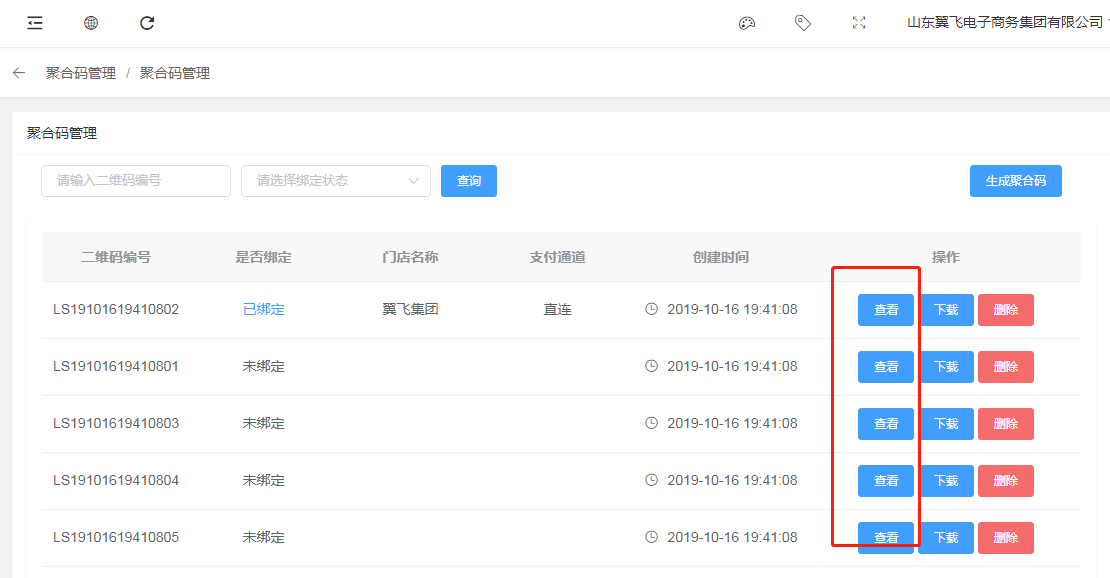Click the 查询 search button
The image size is (1110, 578).
point(469,181)
